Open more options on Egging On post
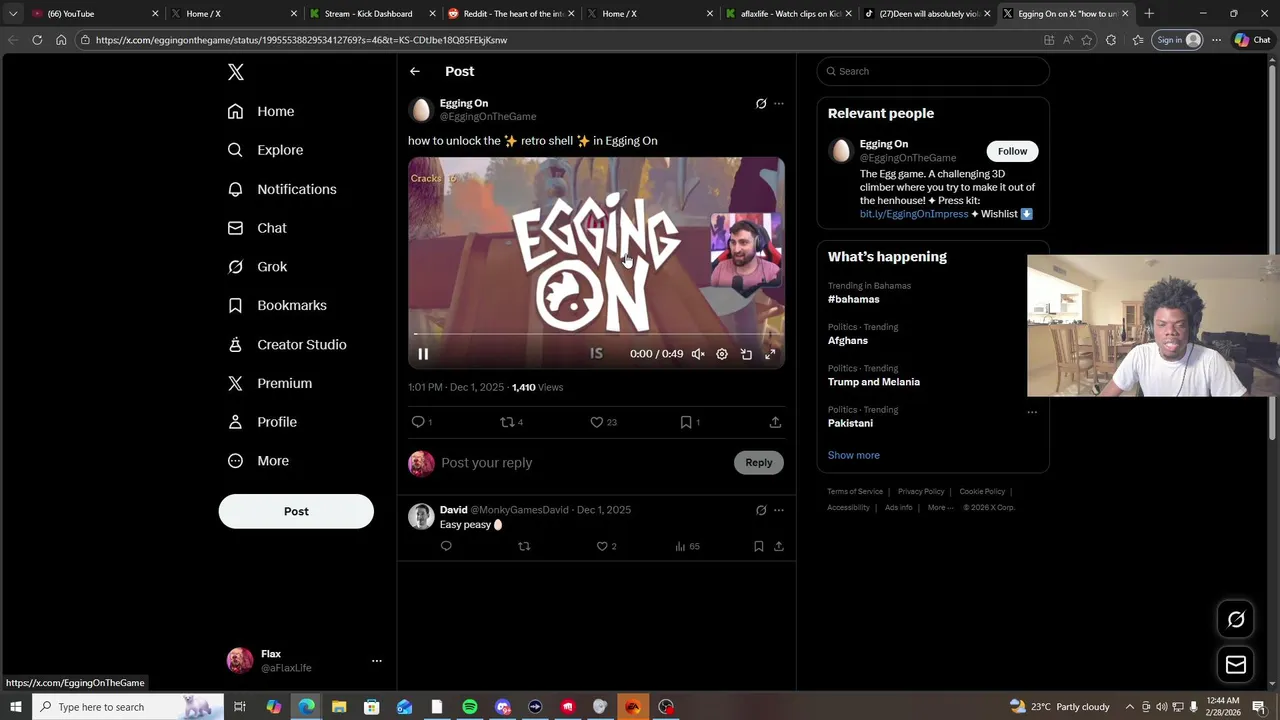This screenshot has width=1280, height=720. (x=779, y=103)
